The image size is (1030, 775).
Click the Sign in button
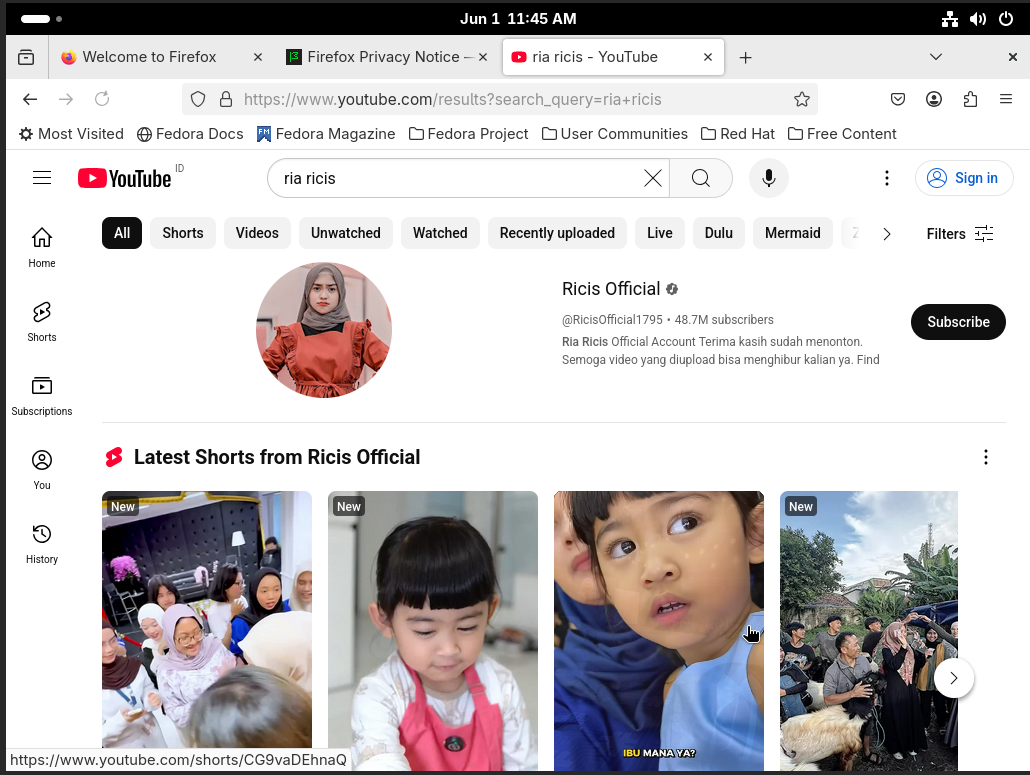coord(964,178)
